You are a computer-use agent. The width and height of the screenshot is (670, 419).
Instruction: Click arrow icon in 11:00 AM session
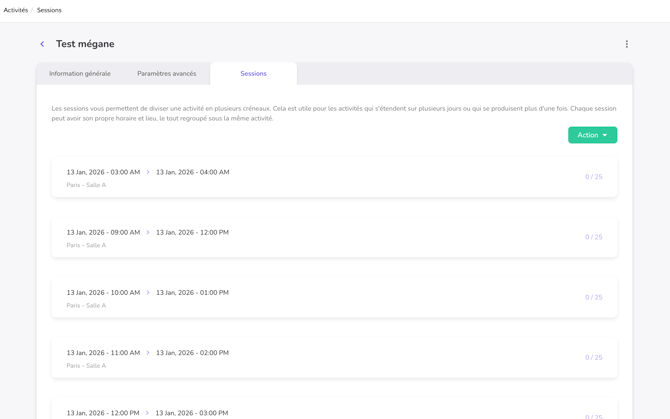coord(148,353)
